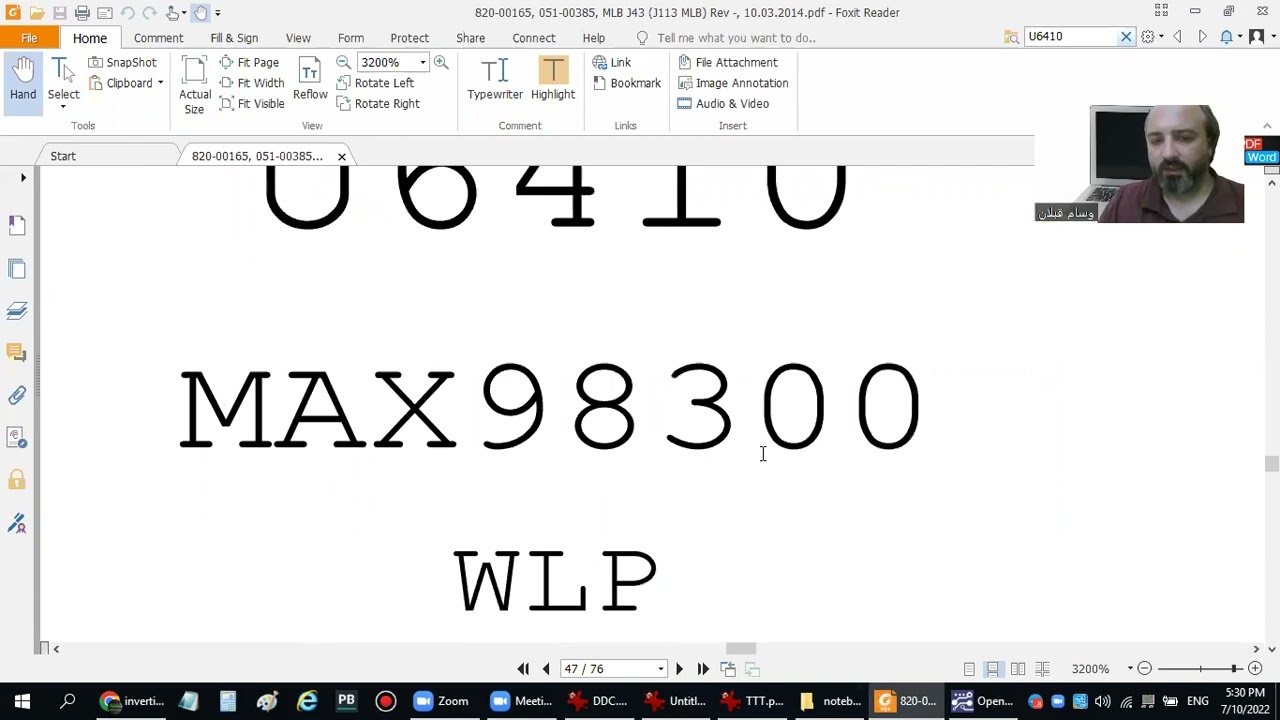Click the Actual Size view button
The width and height of the screenshot is (1280, 720).
coord(194,86)
